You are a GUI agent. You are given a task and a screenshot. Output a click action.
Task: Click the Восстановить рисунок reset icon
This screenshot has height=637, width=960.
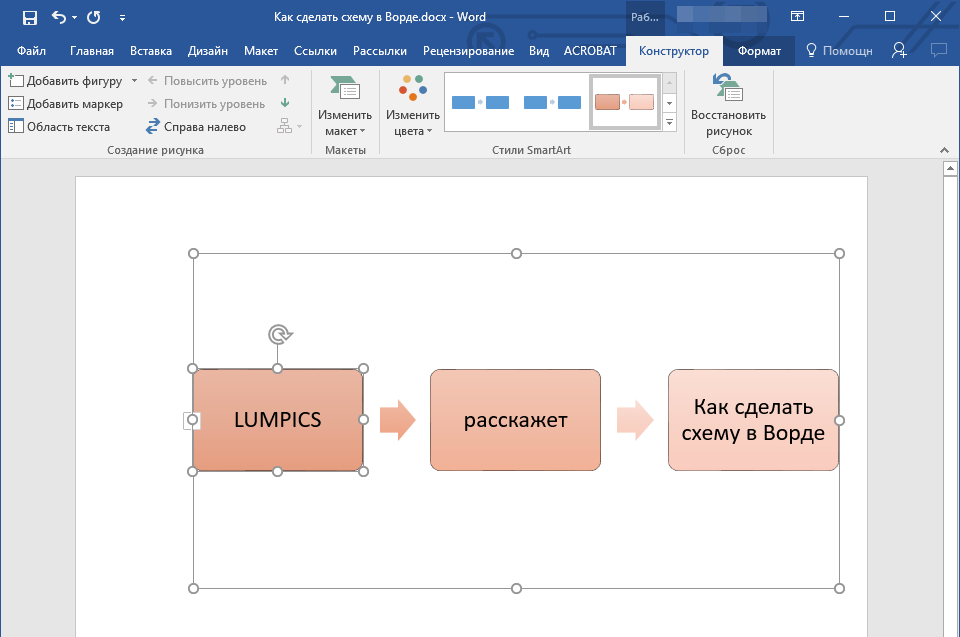click(x=727, y=89)
